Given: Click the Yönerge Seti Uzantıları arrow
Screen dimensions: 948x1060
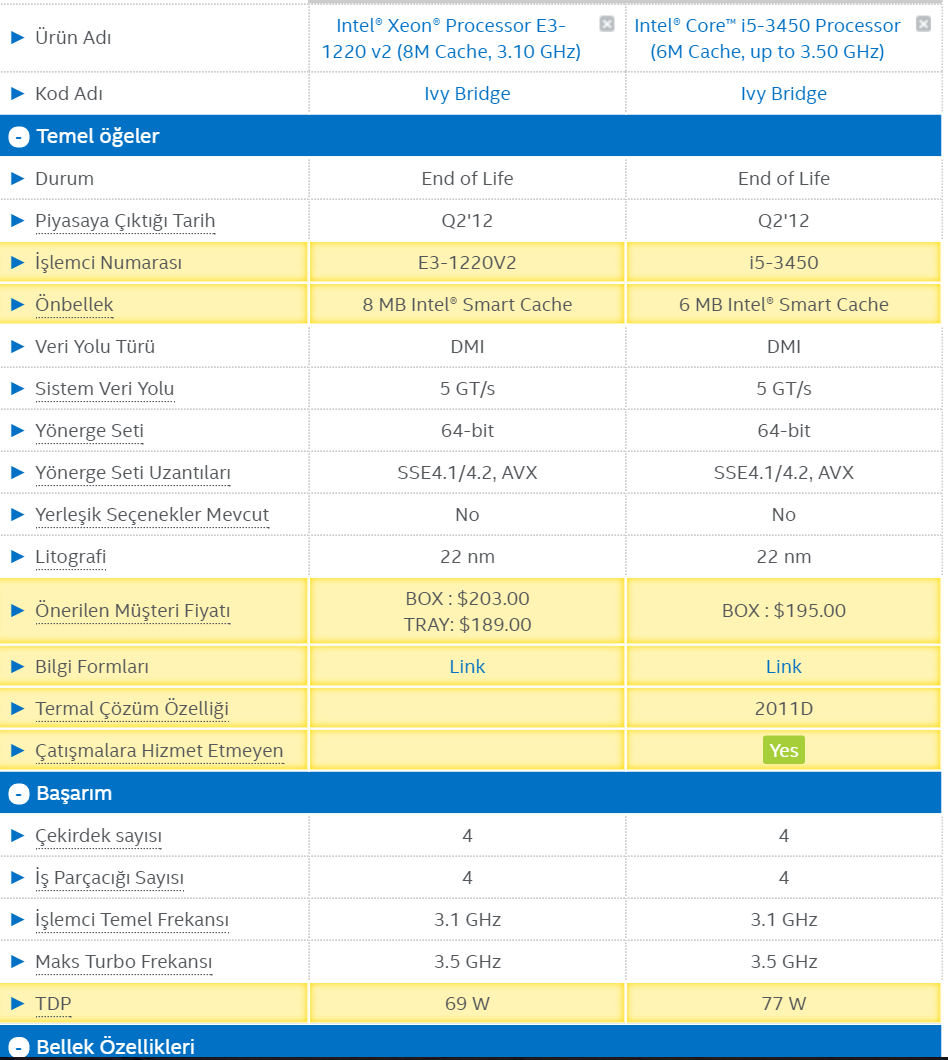Looking at the screenshot, I should (18, 473).
